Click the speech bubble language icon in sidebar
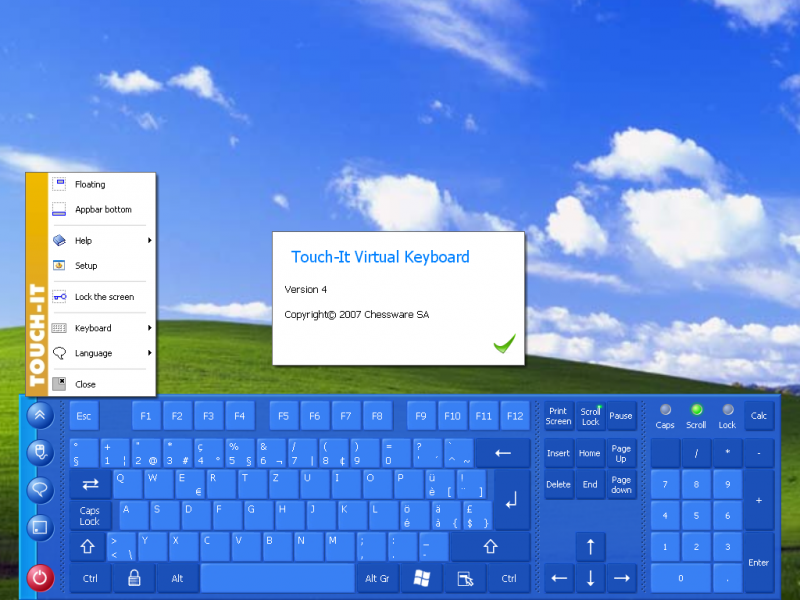Image resolution: width=800 pixels, height=600 pixels. point(40,489)
